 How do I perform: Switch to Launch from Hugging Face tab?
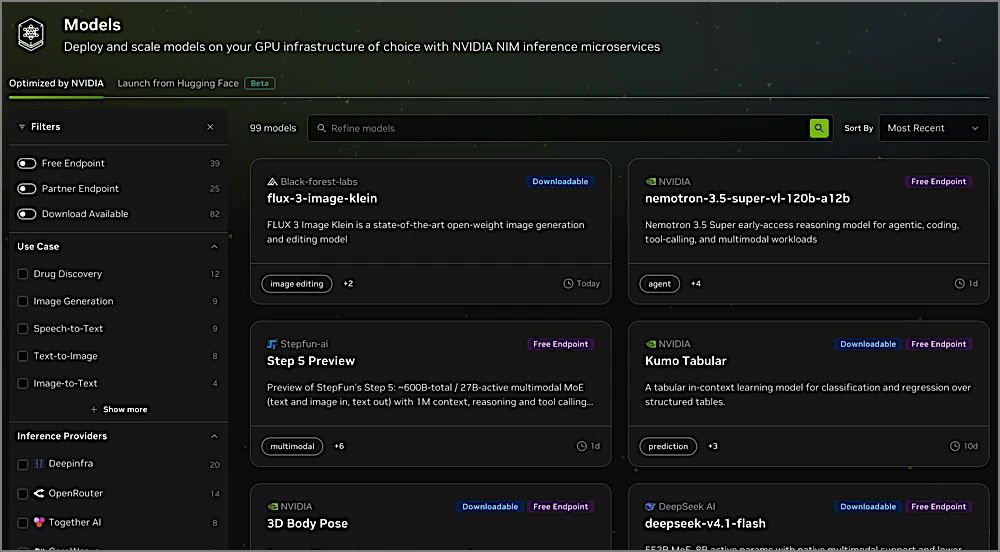click(178, 84)
